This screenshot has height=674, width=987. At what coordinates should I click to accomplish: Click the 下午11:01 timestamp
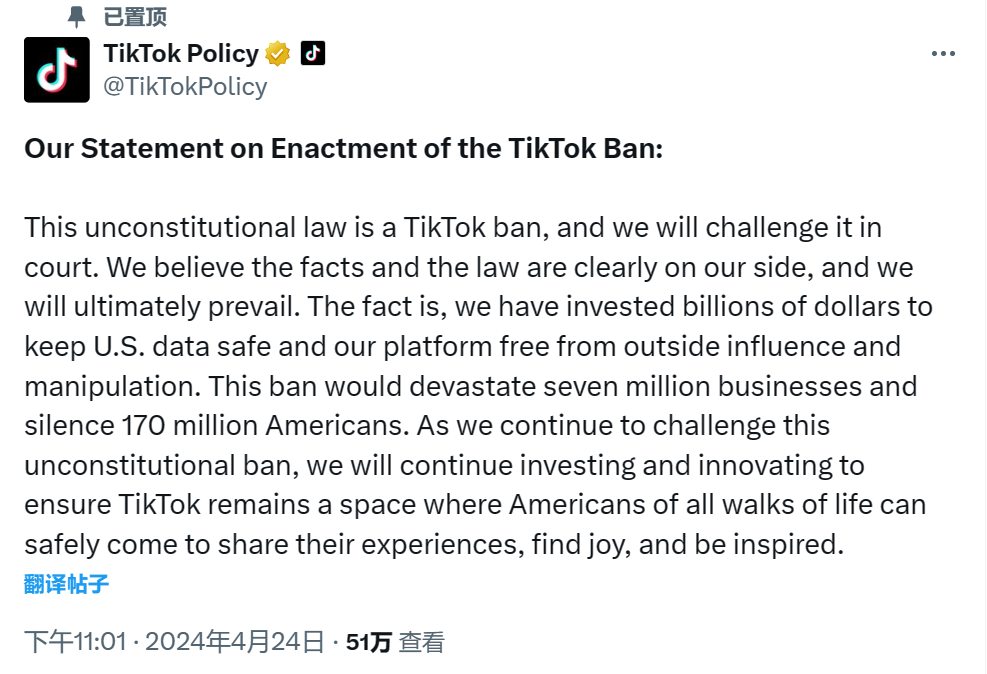(x=76, y=642)
